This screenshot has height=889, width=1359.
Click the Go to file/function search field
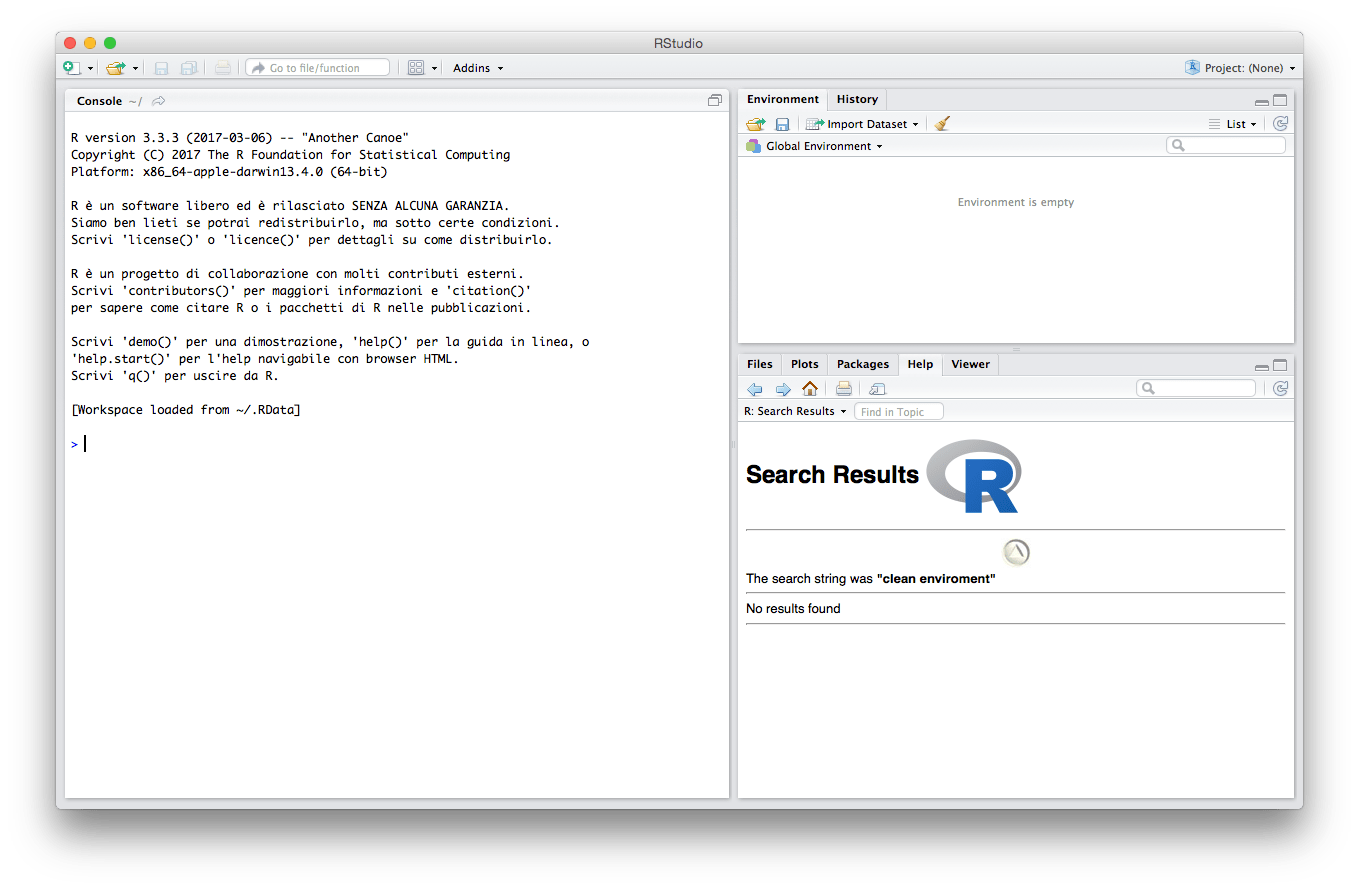click(x=317, y=67)
